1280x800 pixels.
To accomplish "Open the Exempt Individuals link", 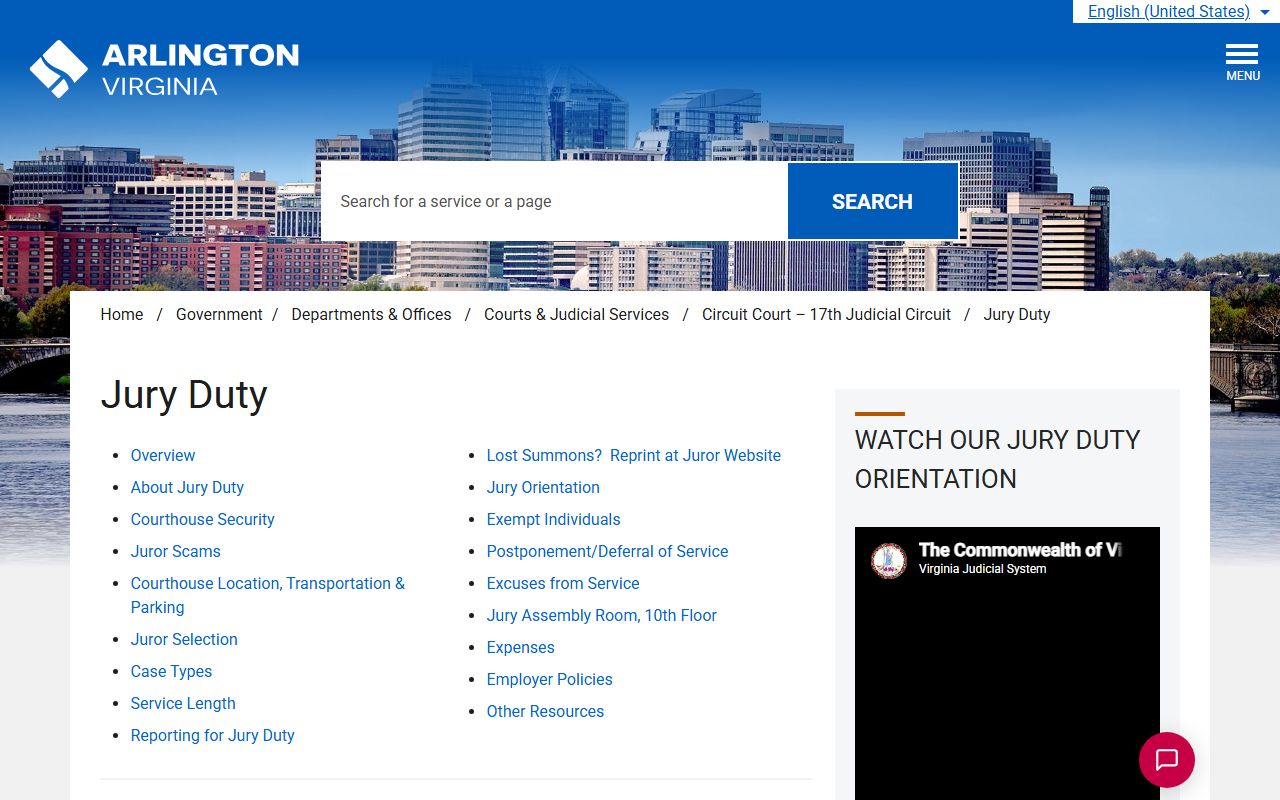I will (x=553, y=519).
